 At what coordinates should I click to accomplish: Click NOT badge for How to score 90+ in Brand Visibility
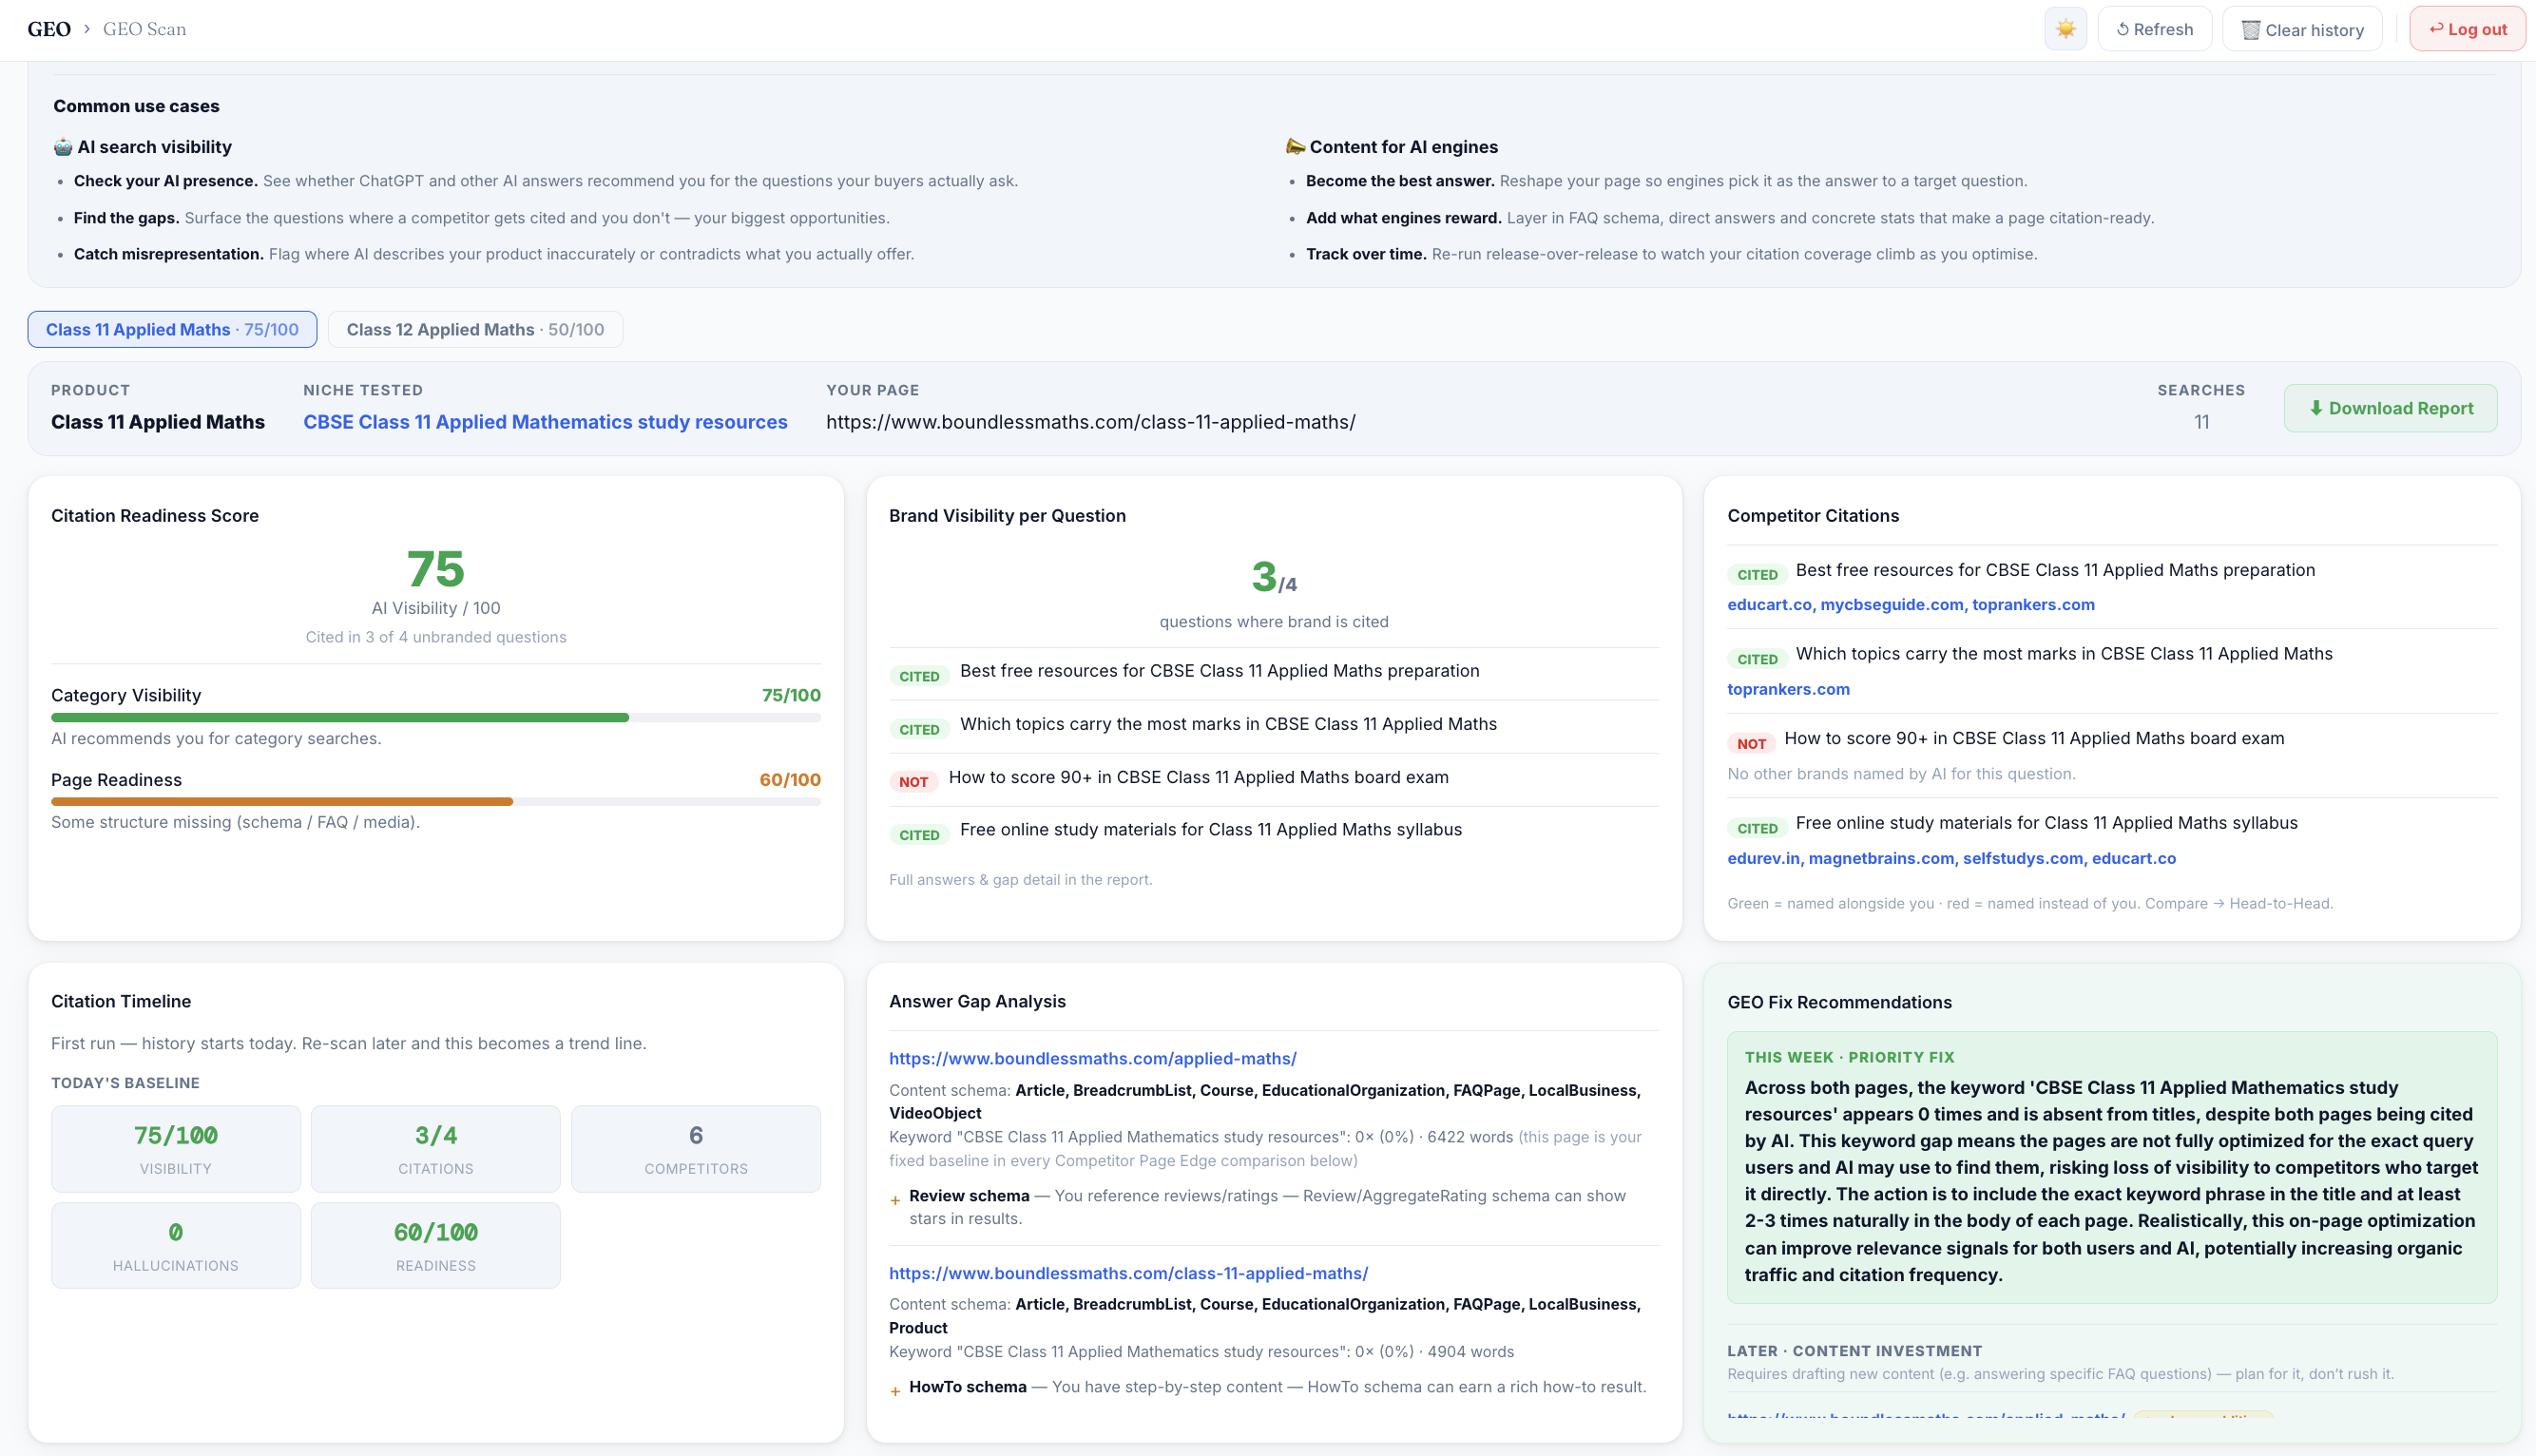[x=913, y=781]
